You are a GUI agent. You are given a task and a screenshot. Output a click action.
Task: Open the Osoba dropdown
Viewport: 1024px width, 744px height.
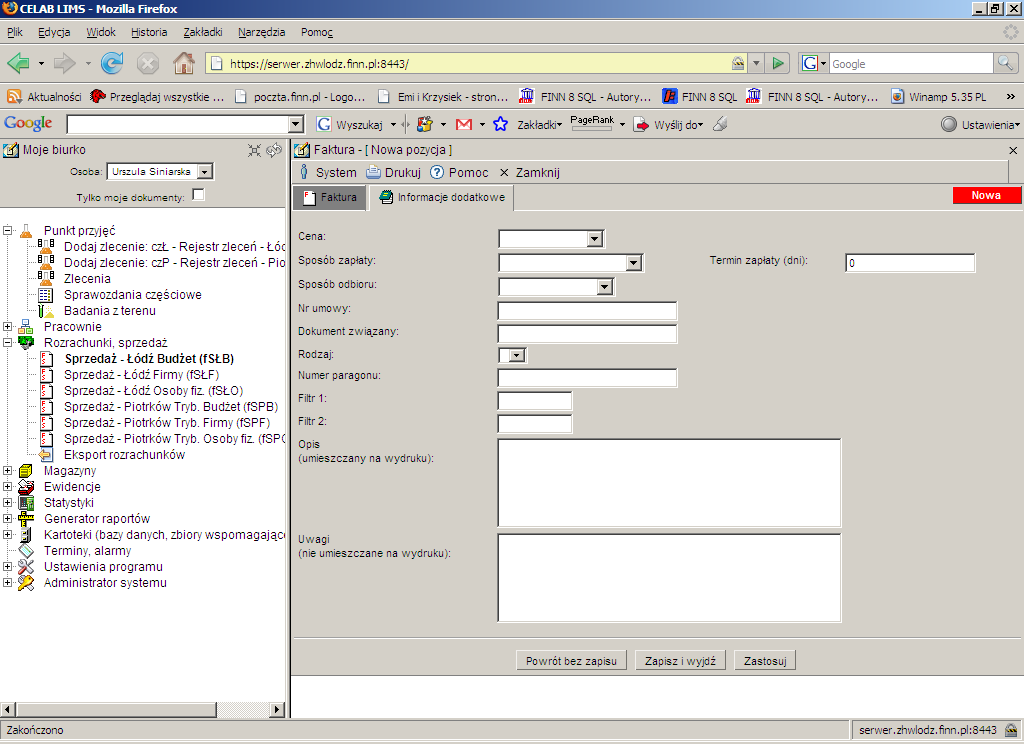(x=205, y=172)
